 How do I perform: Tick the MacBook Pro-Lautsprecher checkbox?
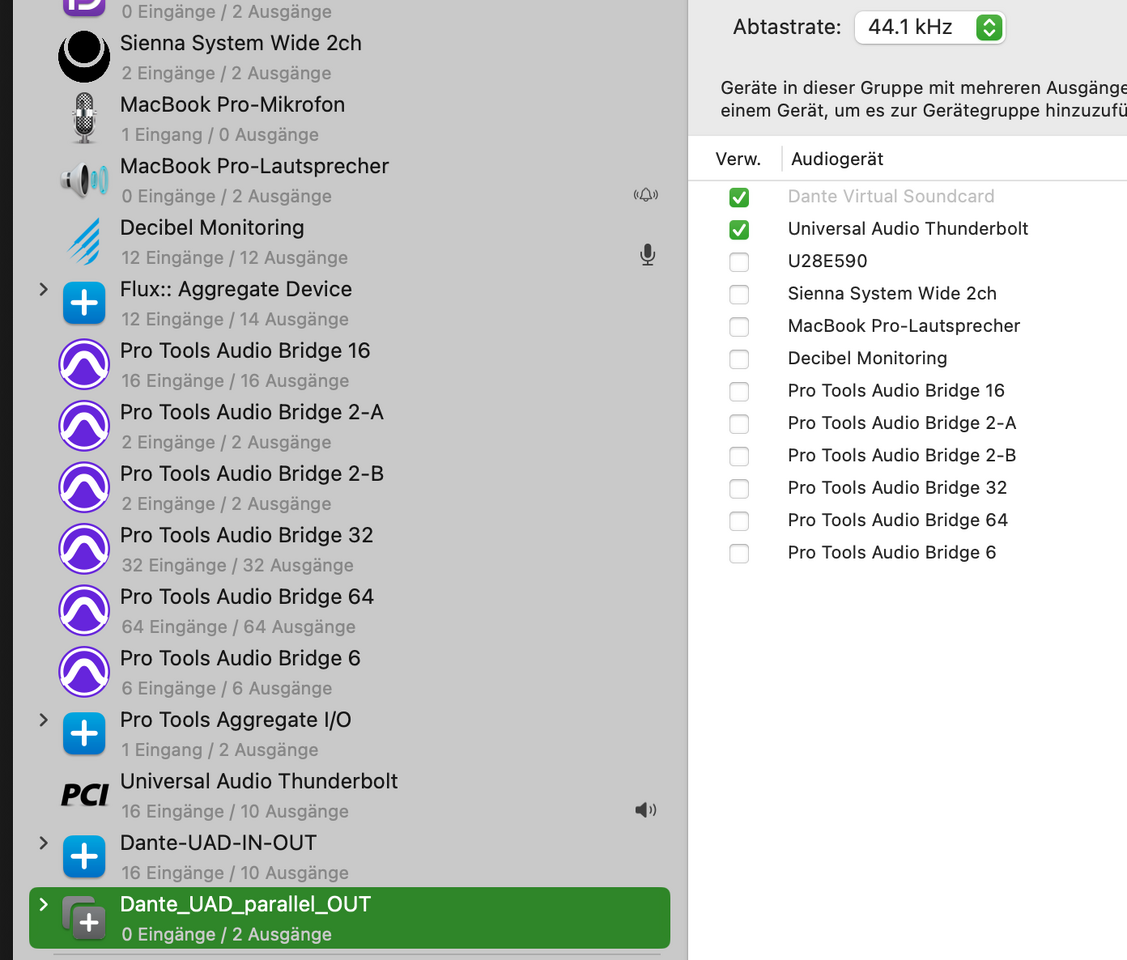739,326
